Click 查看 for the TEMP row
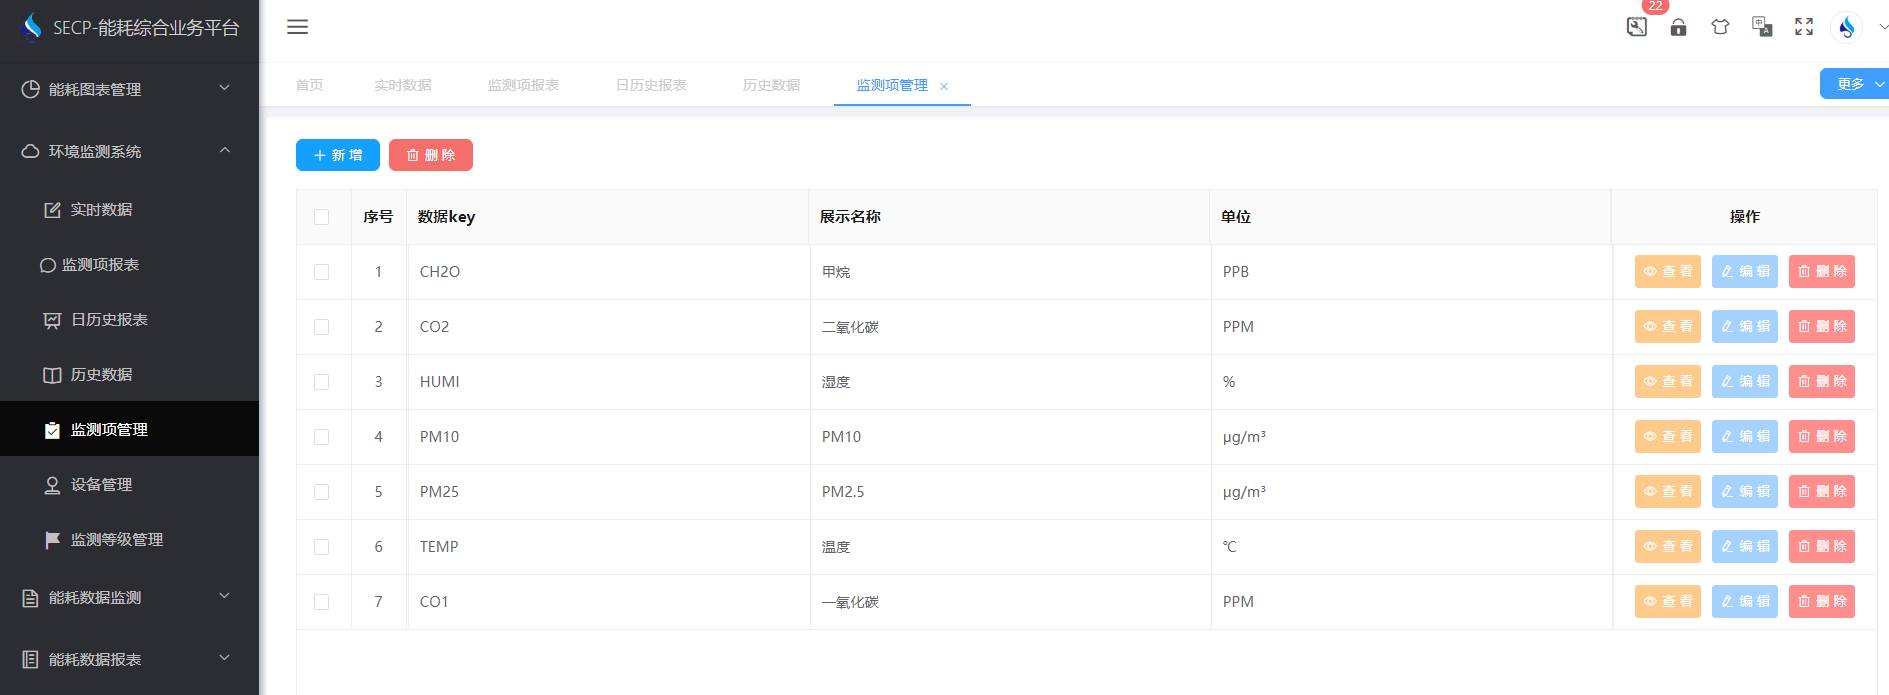The image size is (1889, 695). (1667, 547)
